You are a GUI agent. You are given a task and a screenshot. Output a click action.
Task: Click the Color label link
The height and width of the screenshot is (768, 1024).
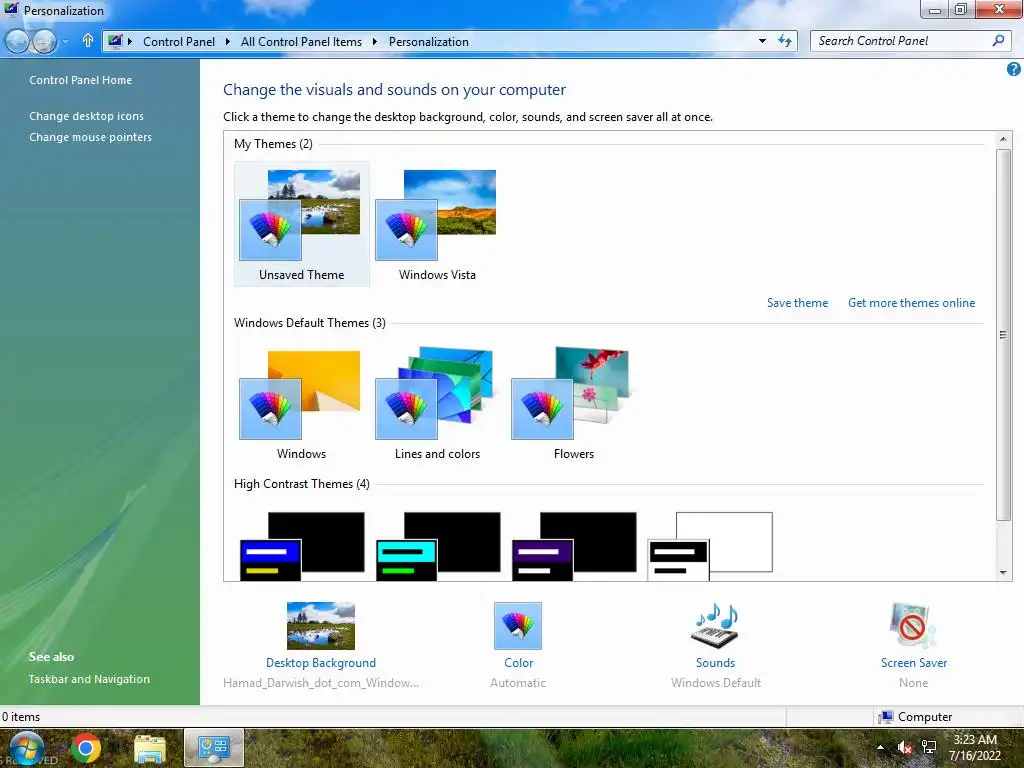(x=519, y=663)
